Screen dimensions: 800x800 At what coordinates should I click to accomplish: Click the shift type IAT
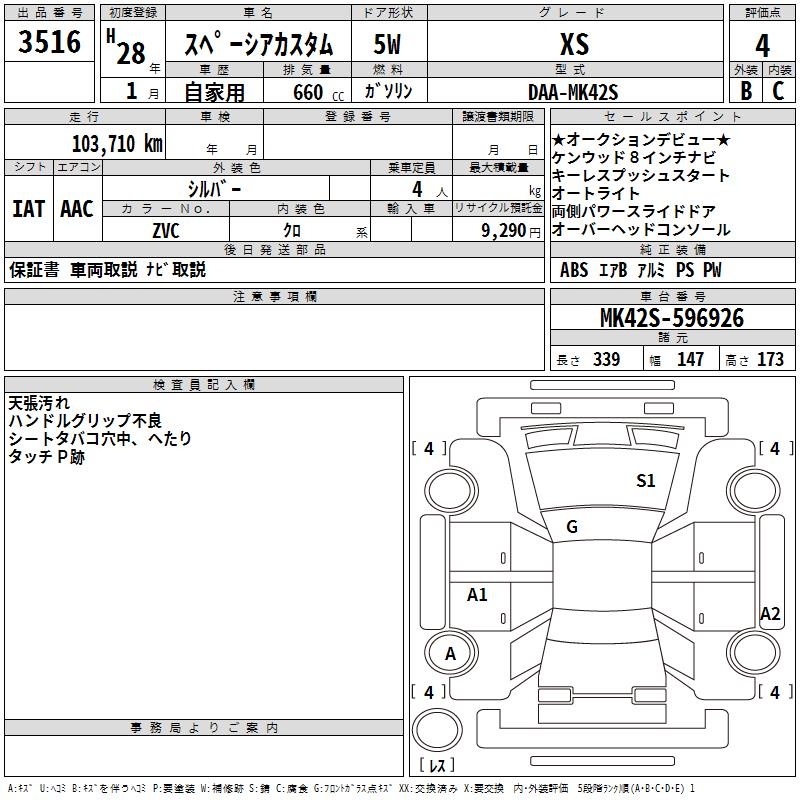tap(29, 209)
